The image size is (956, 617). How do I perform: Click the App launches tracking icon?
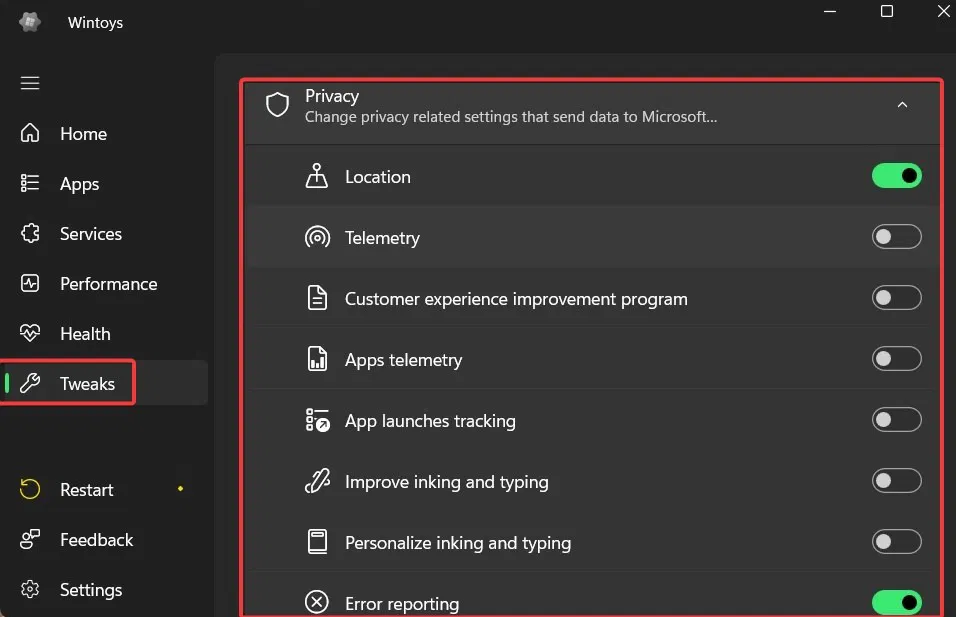[x=317, y=421]
